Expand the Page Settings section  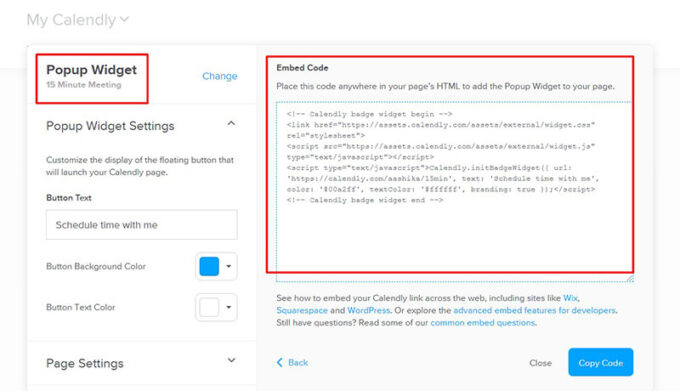[x=231, y=361]
